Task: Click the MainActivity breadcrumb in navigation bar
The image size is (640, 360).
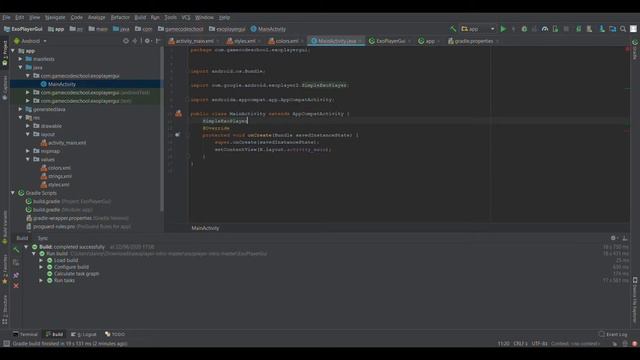Action: click(x=268, y=29)
